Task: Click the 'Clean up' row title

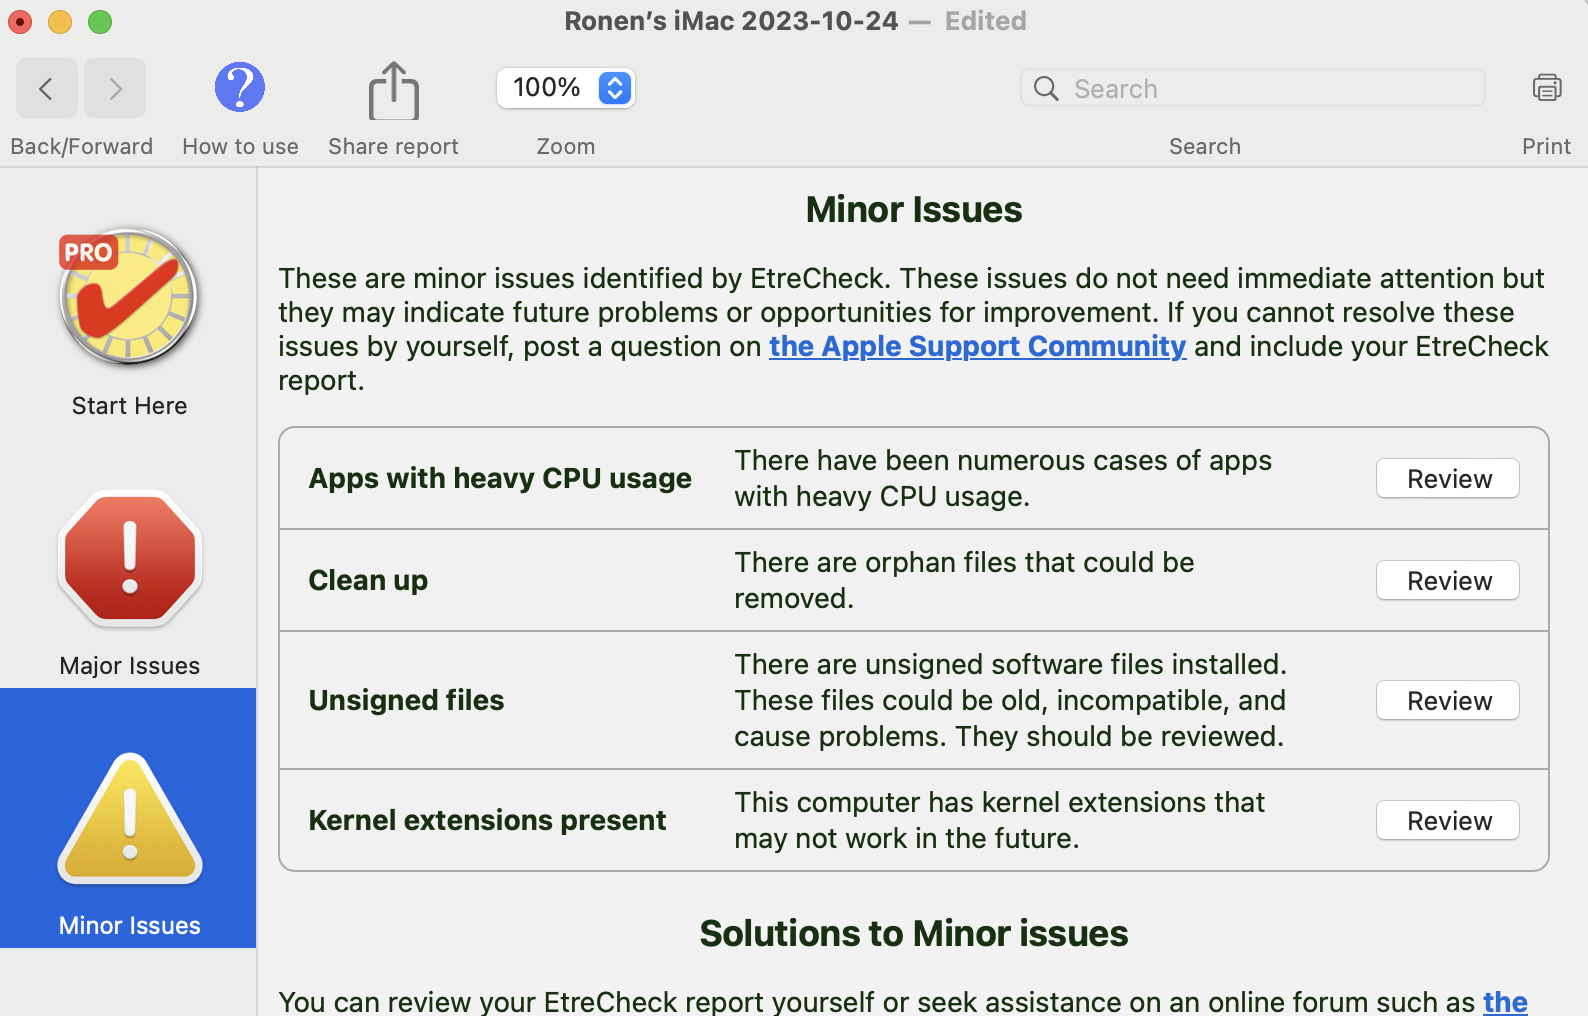Action: click(368, 581)
